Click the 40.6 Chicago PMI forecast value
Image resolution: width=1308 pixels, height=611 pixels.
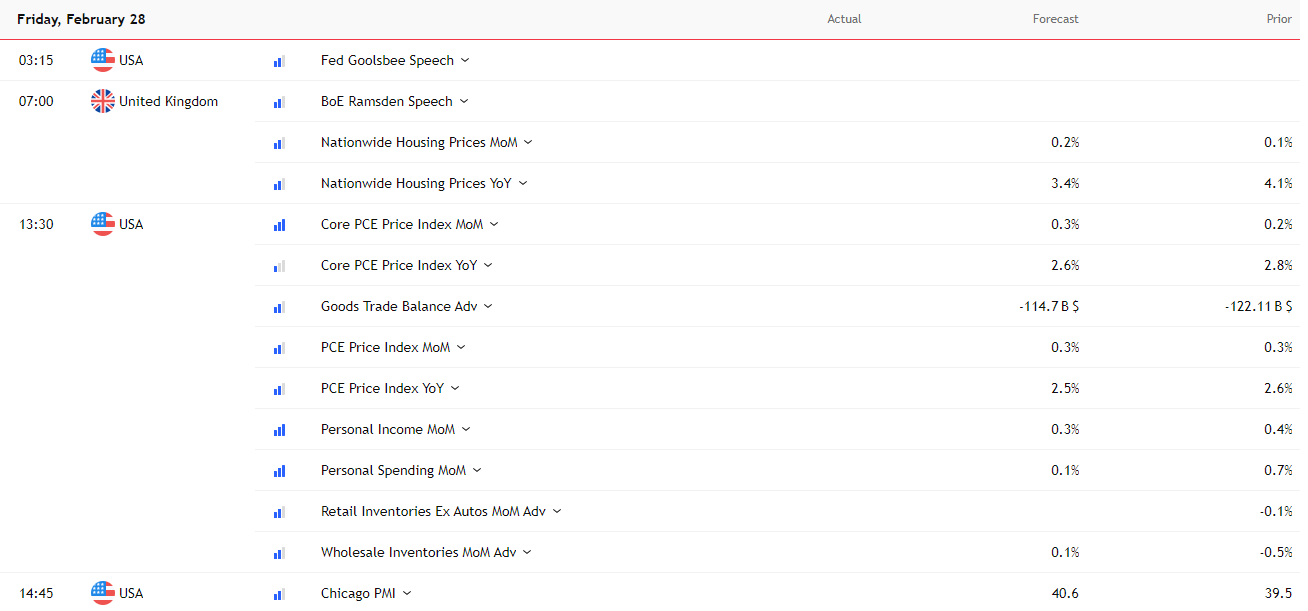pos(1066,593)
